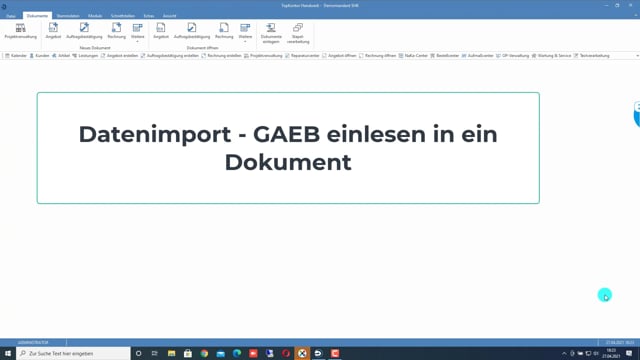Open NaKa Center shortcut
The image size is (640, 360).
pyautogui.click(x=413, y=56)
